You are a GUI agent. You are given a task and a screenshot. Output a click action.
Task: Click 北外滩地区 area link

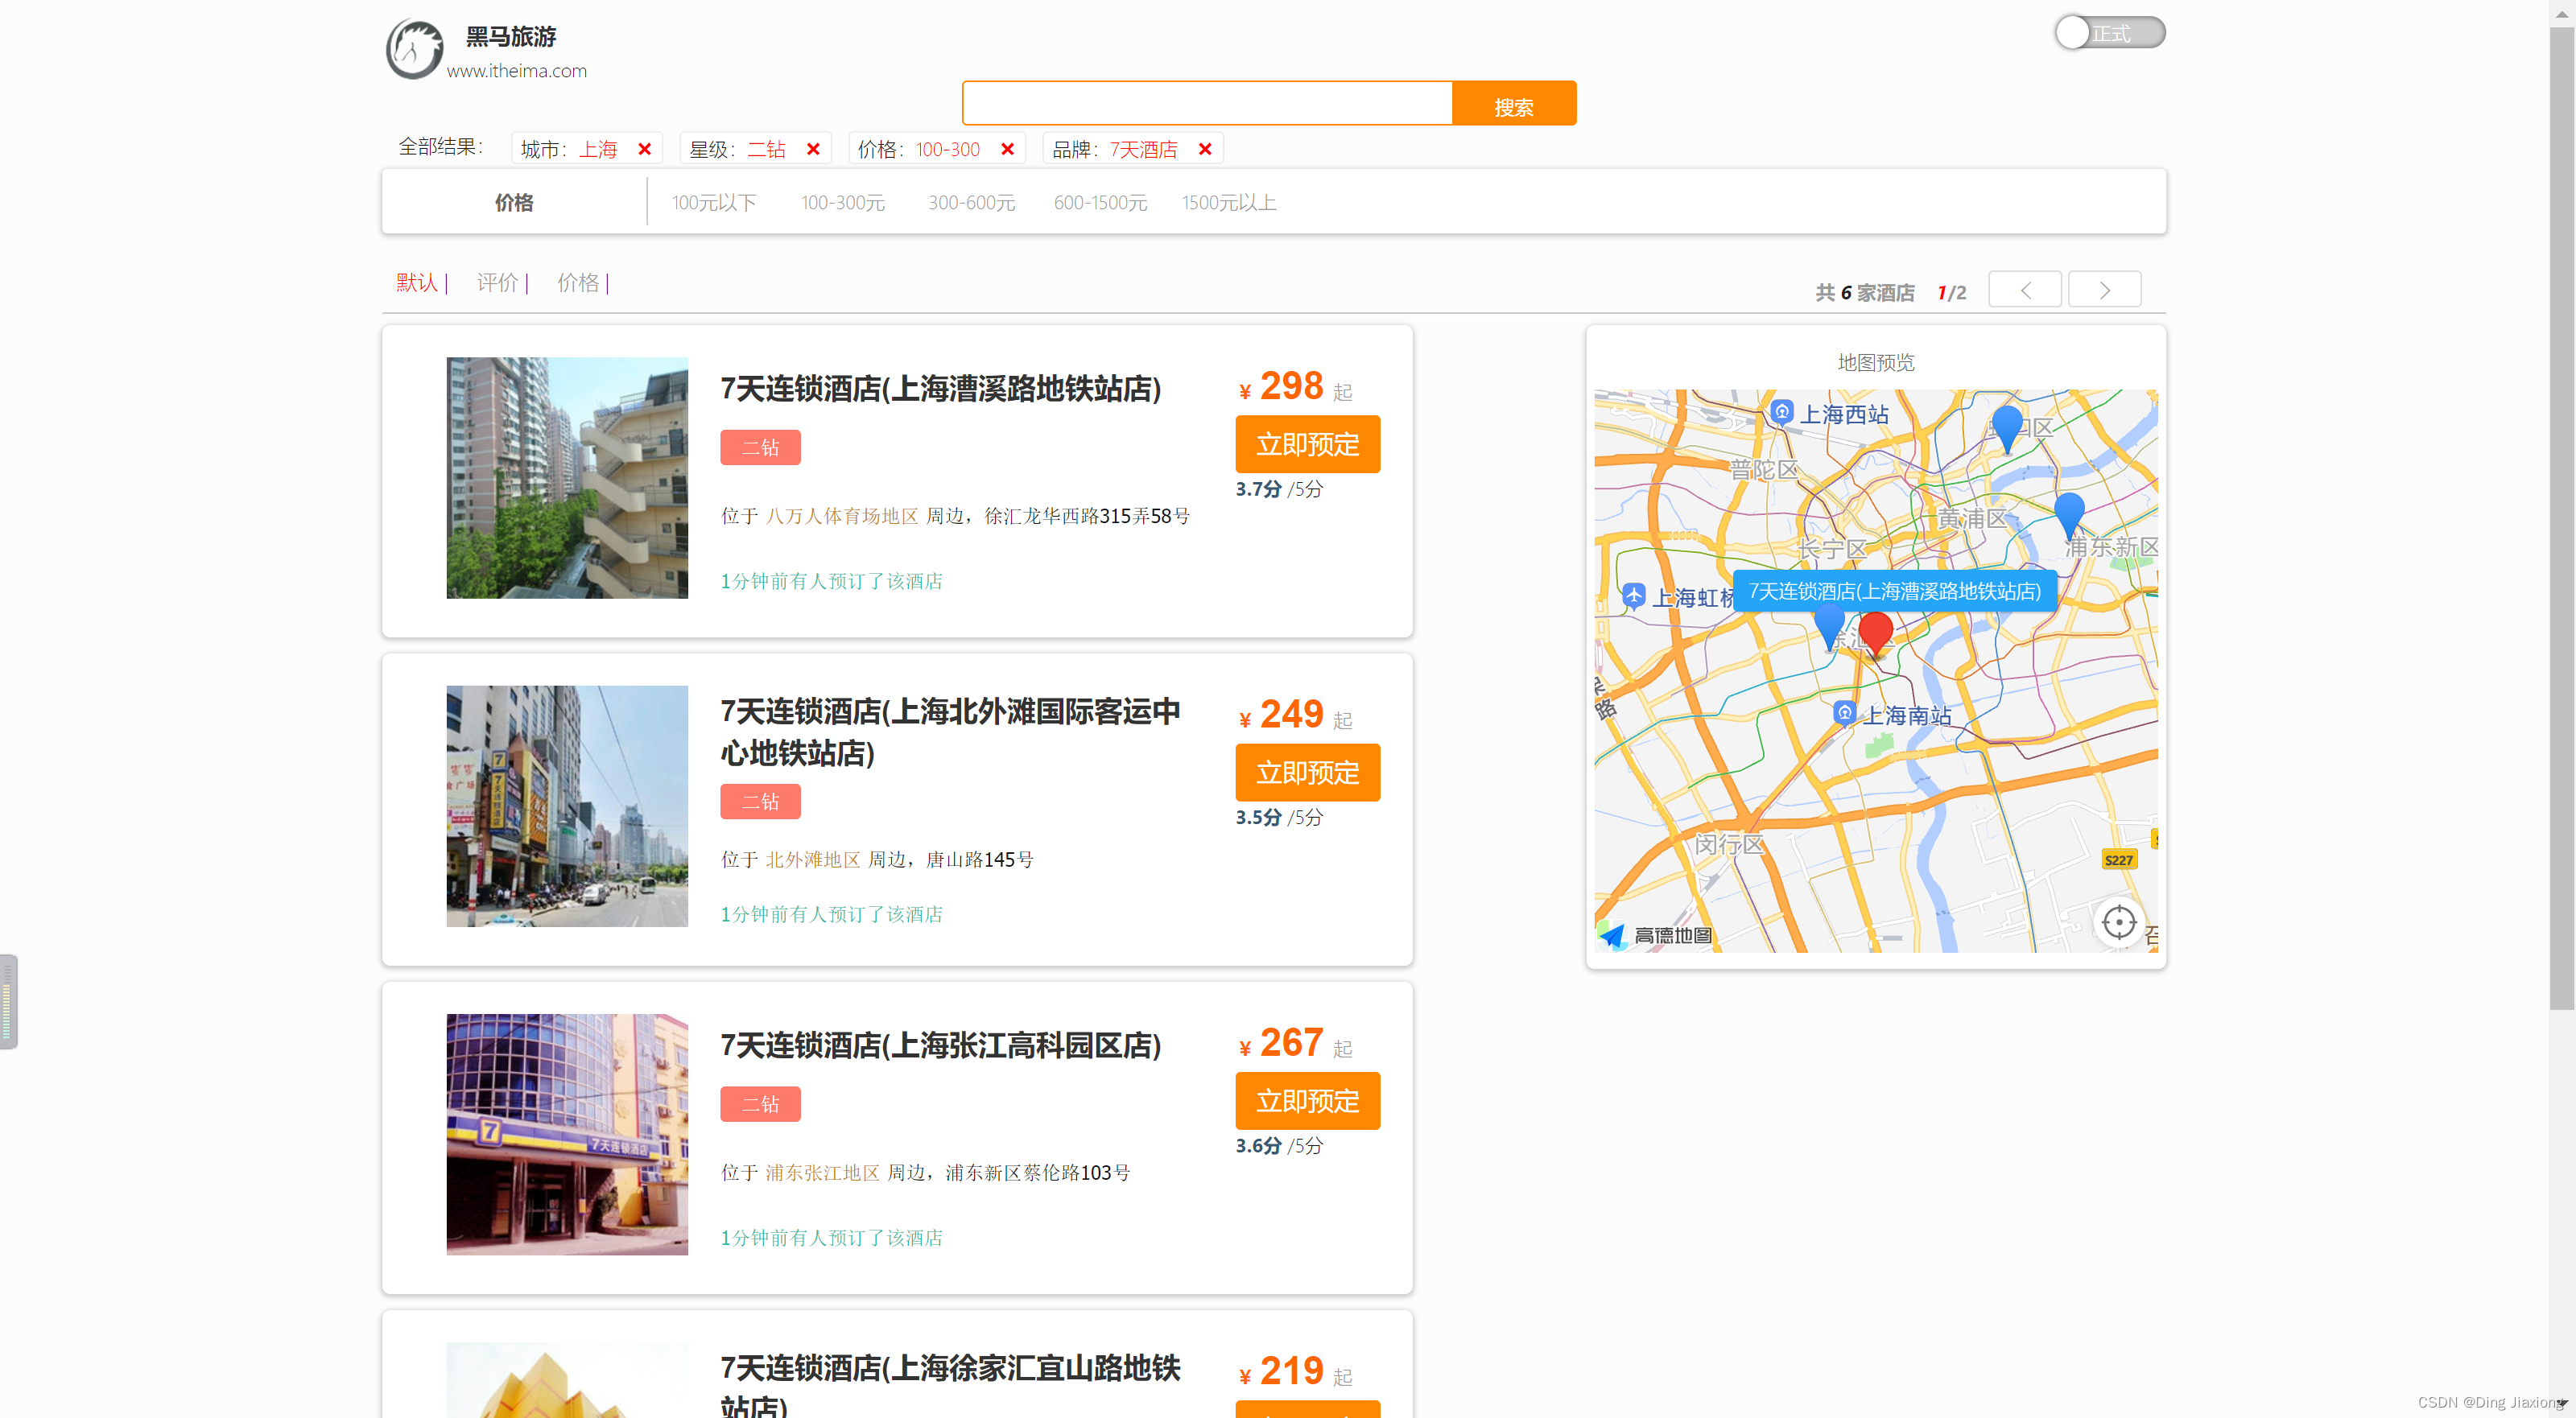(813, 860)
